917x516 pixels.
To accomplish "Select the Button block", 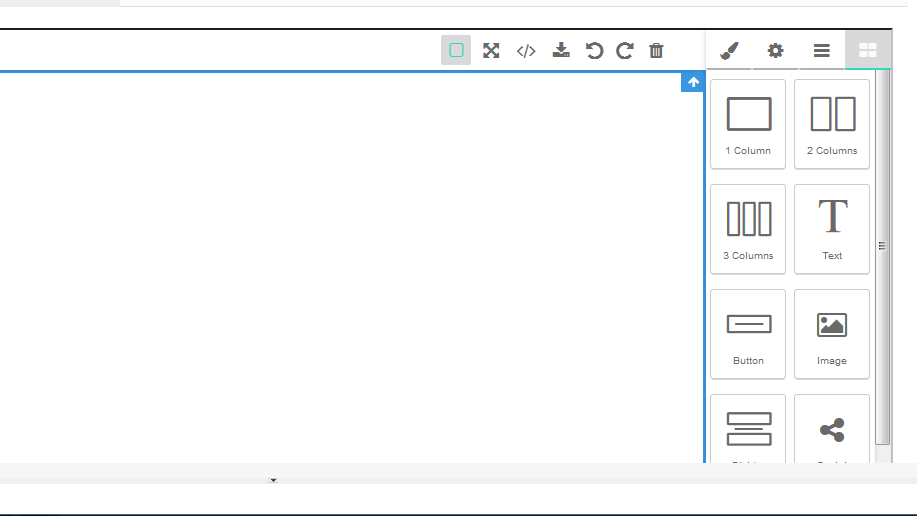I will pyautogui.click(x=748, y=334).
